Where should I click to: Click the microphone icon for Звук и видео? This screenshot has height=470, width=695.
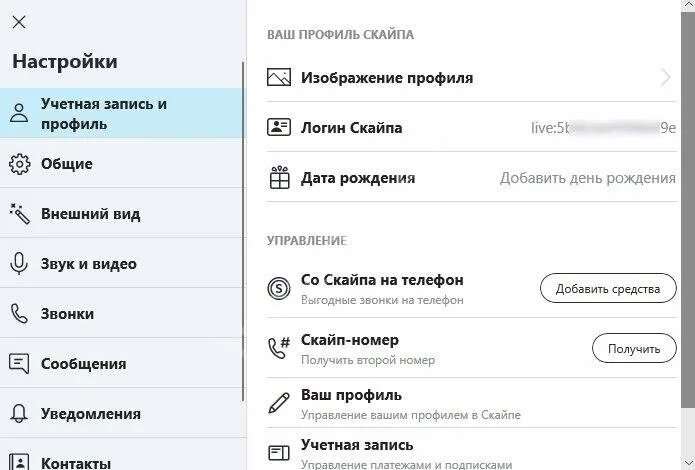pyautogui.click(x=19, y=264)
